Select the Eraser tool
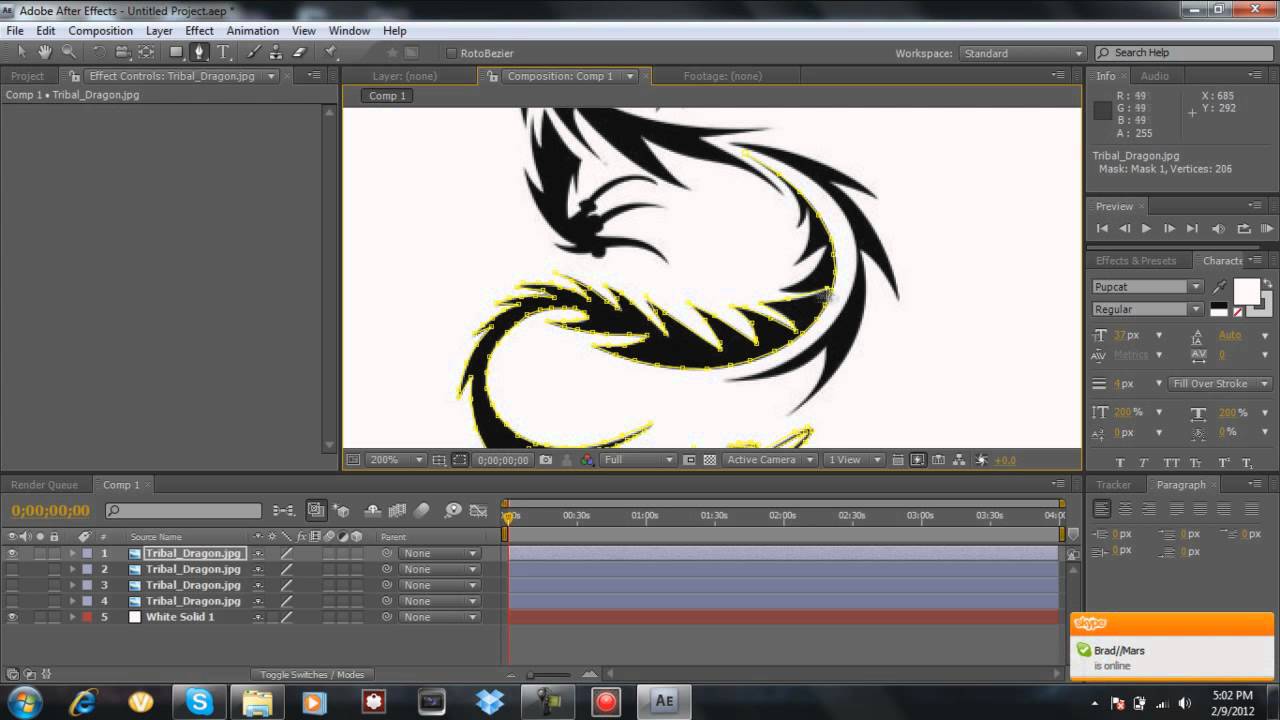 [298, 52]
